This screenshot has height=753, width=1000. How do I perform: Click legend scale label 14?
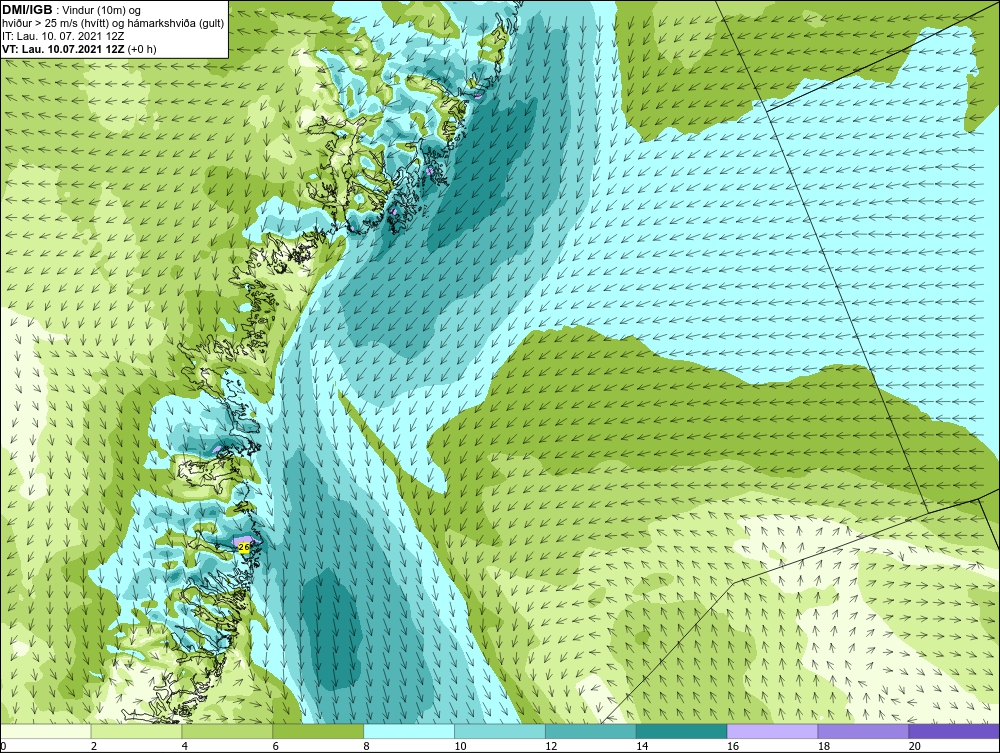pos(642,746)
